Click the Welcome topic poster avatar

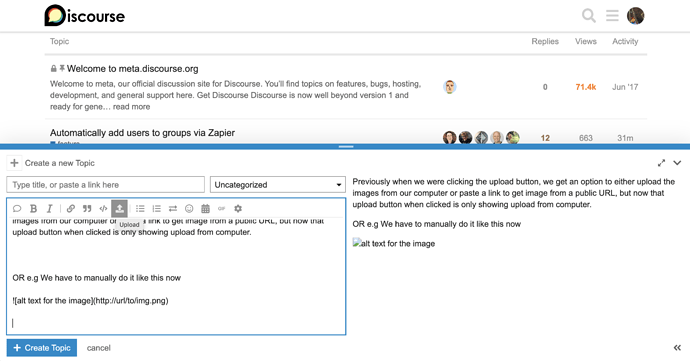449,87
